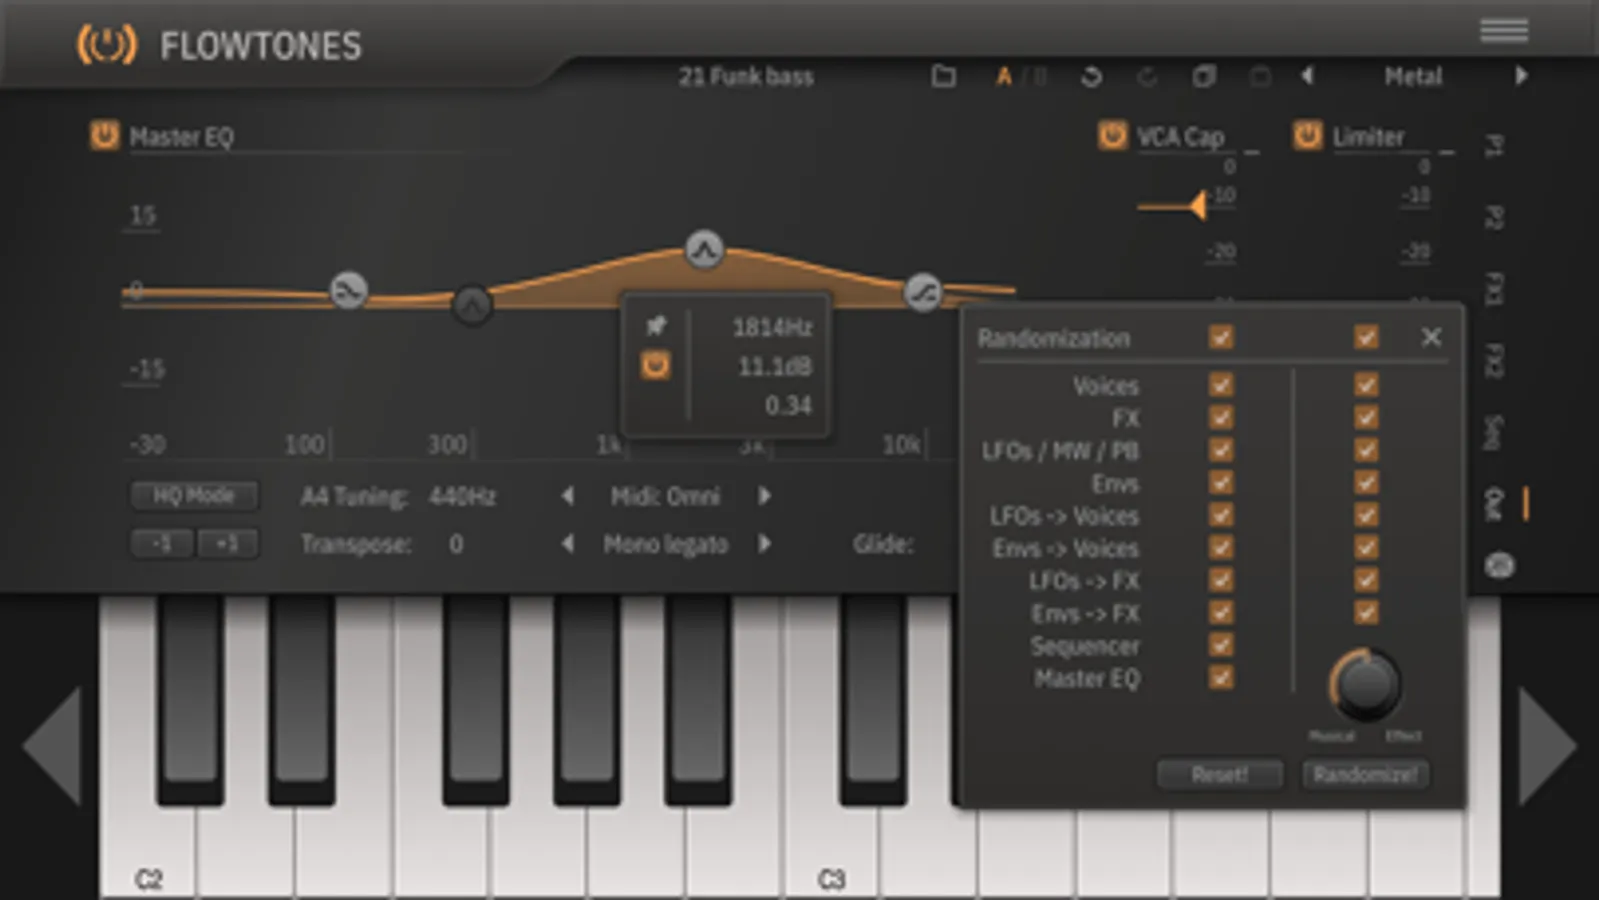Image resolution: width=1599 pixels, height=900 pixels.
Task: Adjust the Musical/Effect randomization knob
Action: 1365,685
